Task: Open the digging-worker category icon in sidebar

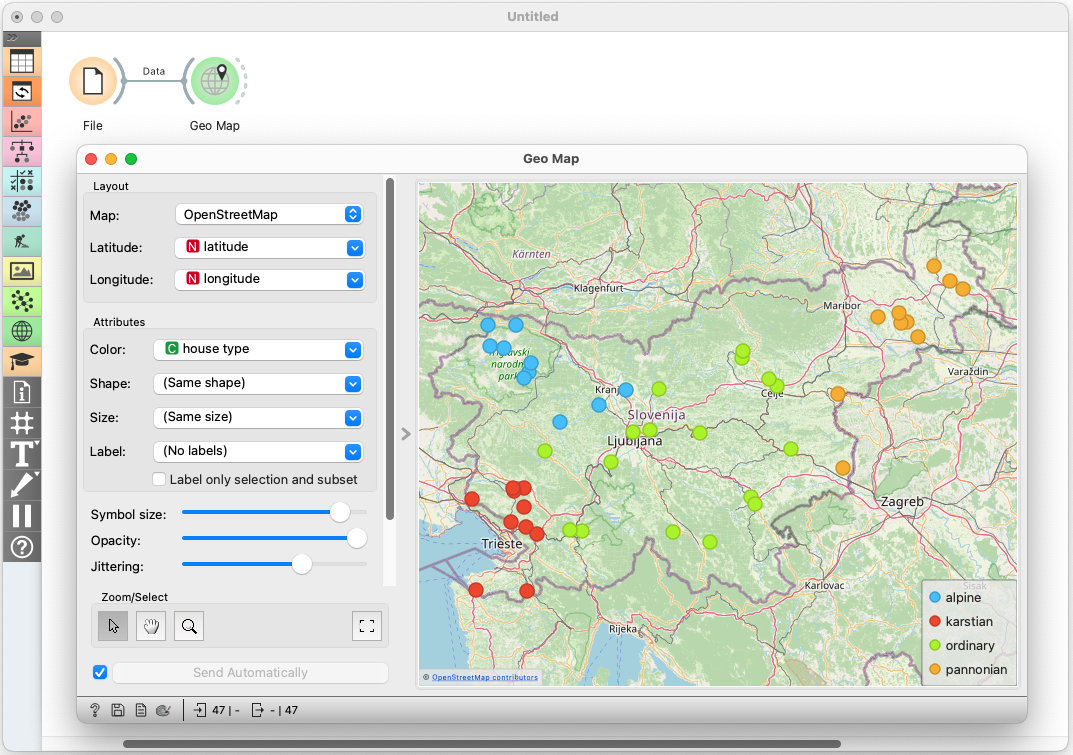Action: pos(22,241)
